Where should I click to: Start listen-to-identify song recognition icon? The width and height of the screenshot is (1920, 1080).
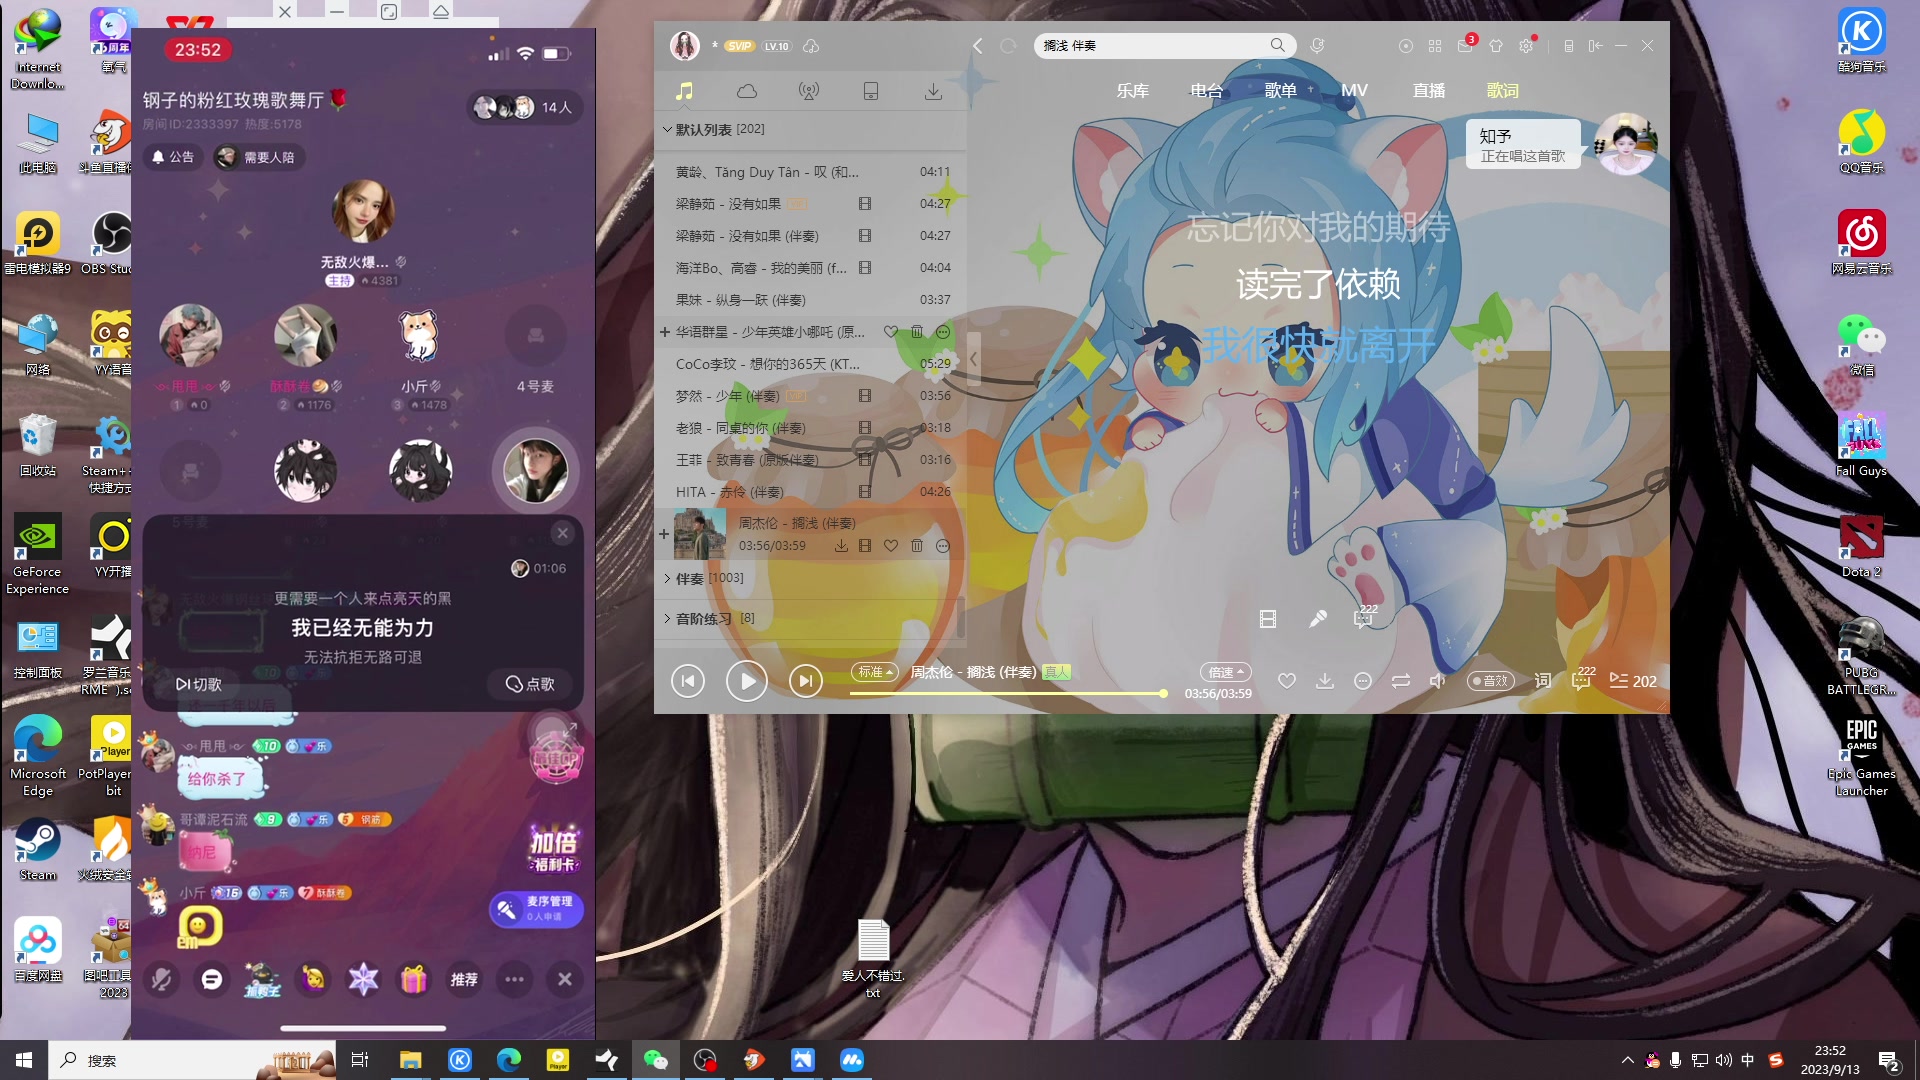(x=1318, y=45)
